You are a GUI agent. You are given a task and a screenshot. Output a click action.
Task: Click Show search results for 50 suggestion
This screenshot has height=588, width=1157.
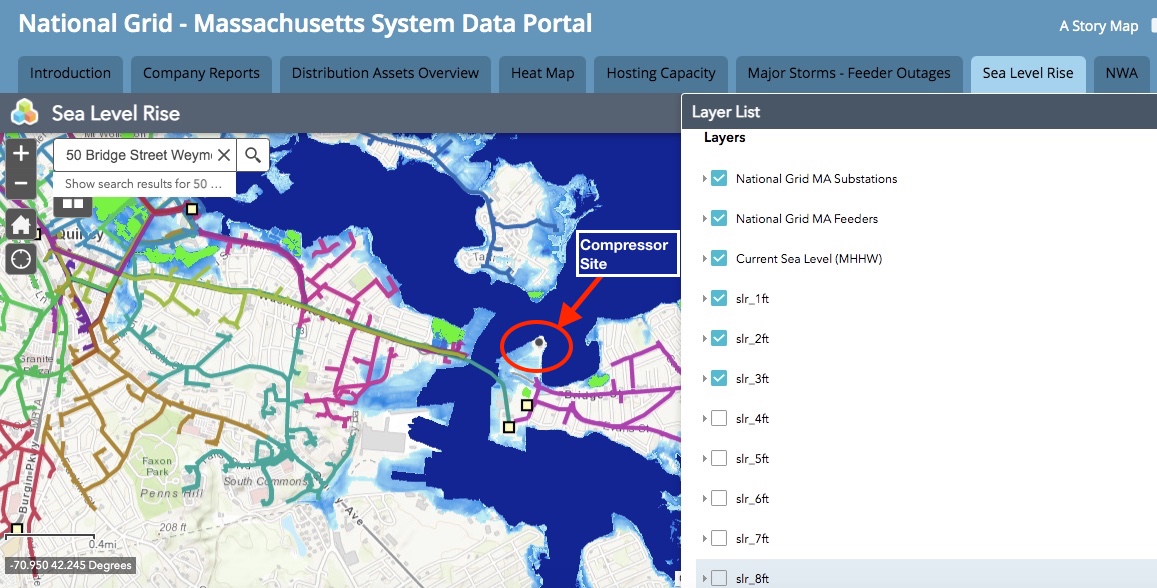144,184
